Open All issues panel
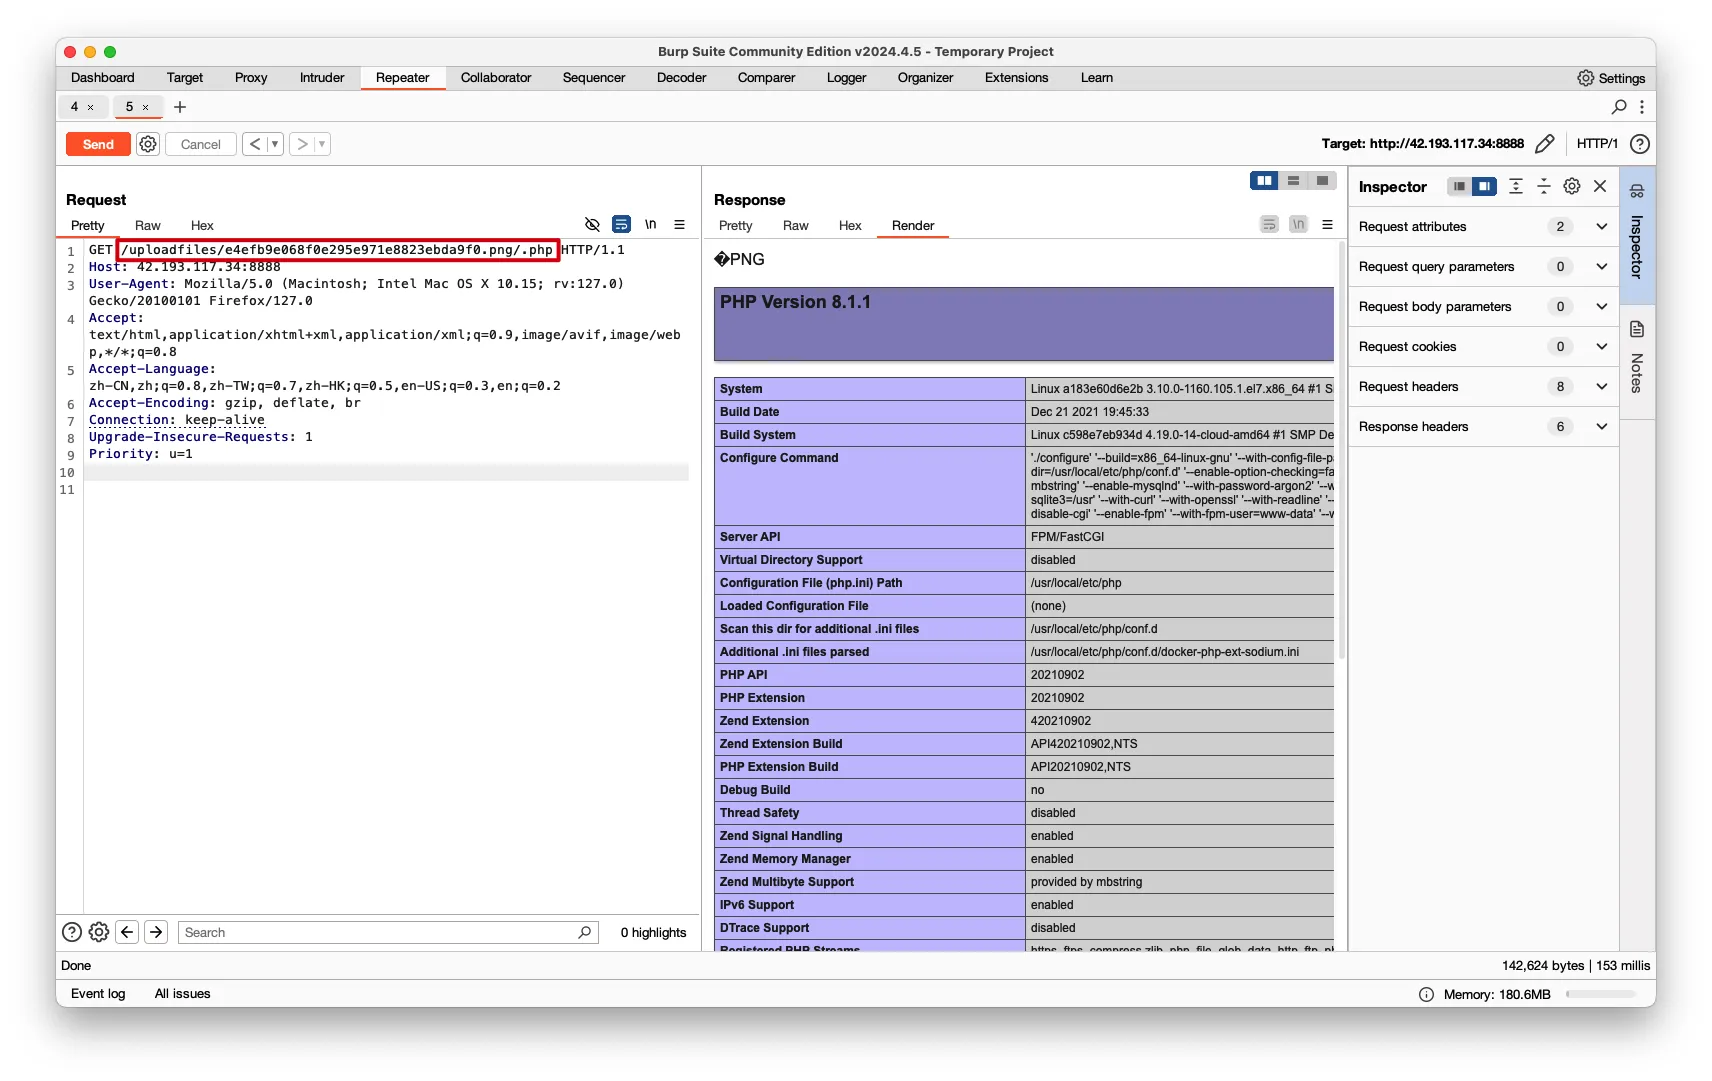 [183, 994]
